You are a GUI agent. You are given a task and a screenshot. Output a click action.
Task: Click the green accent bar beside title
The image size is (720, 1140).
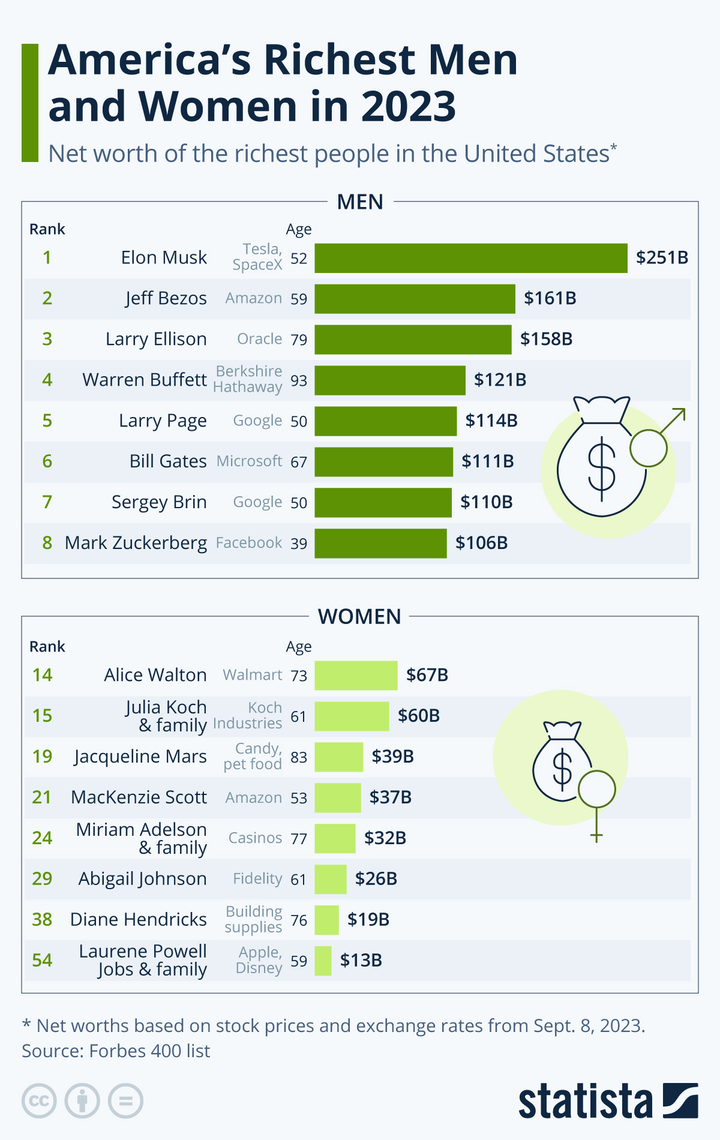point(30,102)
